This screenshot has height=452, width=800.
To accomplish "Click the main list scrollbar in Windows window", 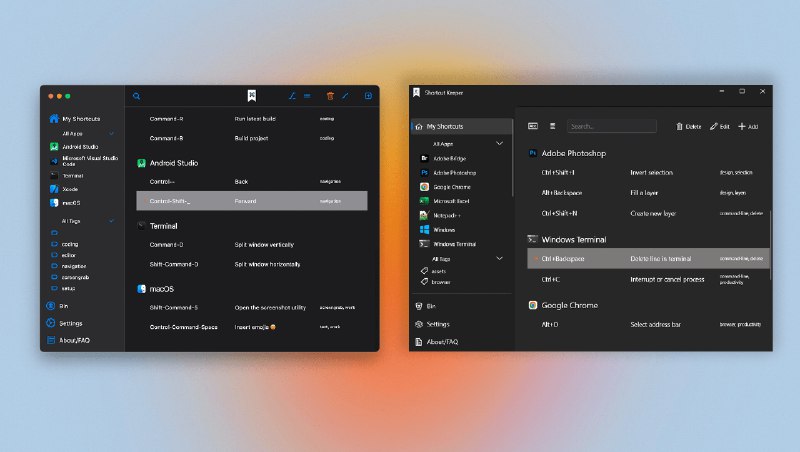I will coord(770,245).
